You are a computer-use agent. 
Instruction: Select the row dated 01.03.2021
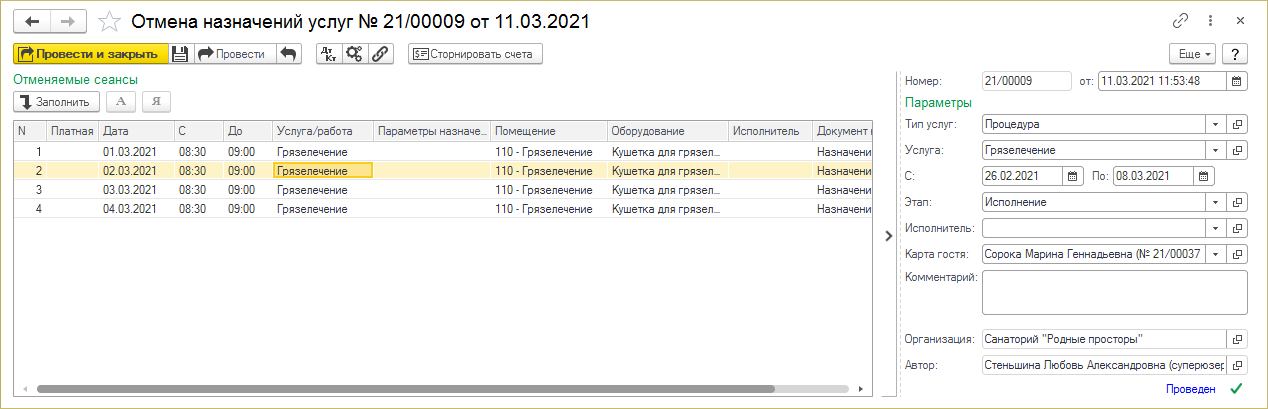pos(443,151)
